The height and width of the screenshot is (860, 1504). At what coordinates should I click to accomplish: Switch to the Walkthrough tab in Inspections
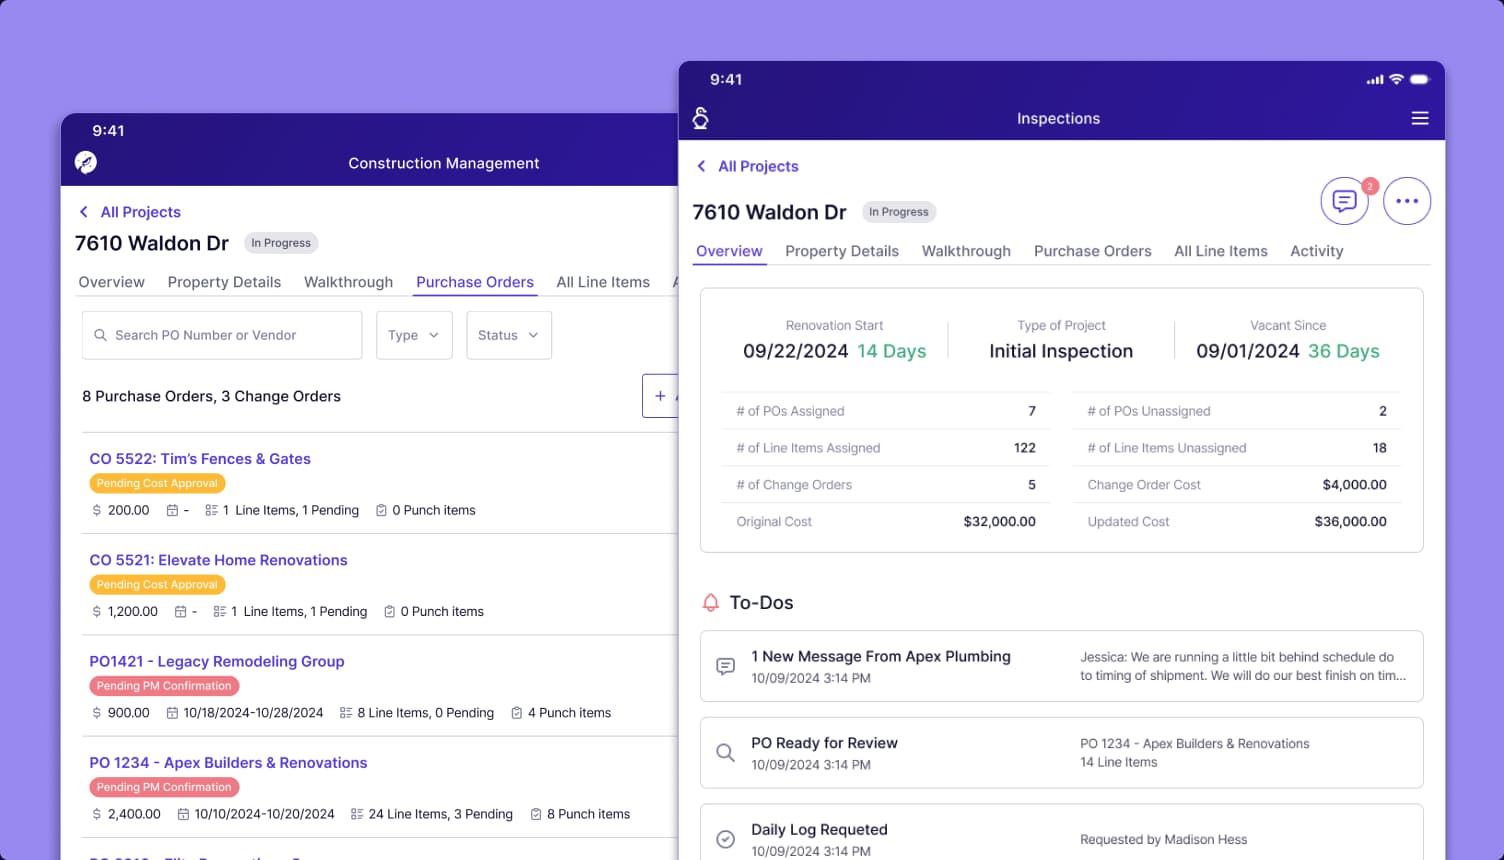tap(966, 251)
